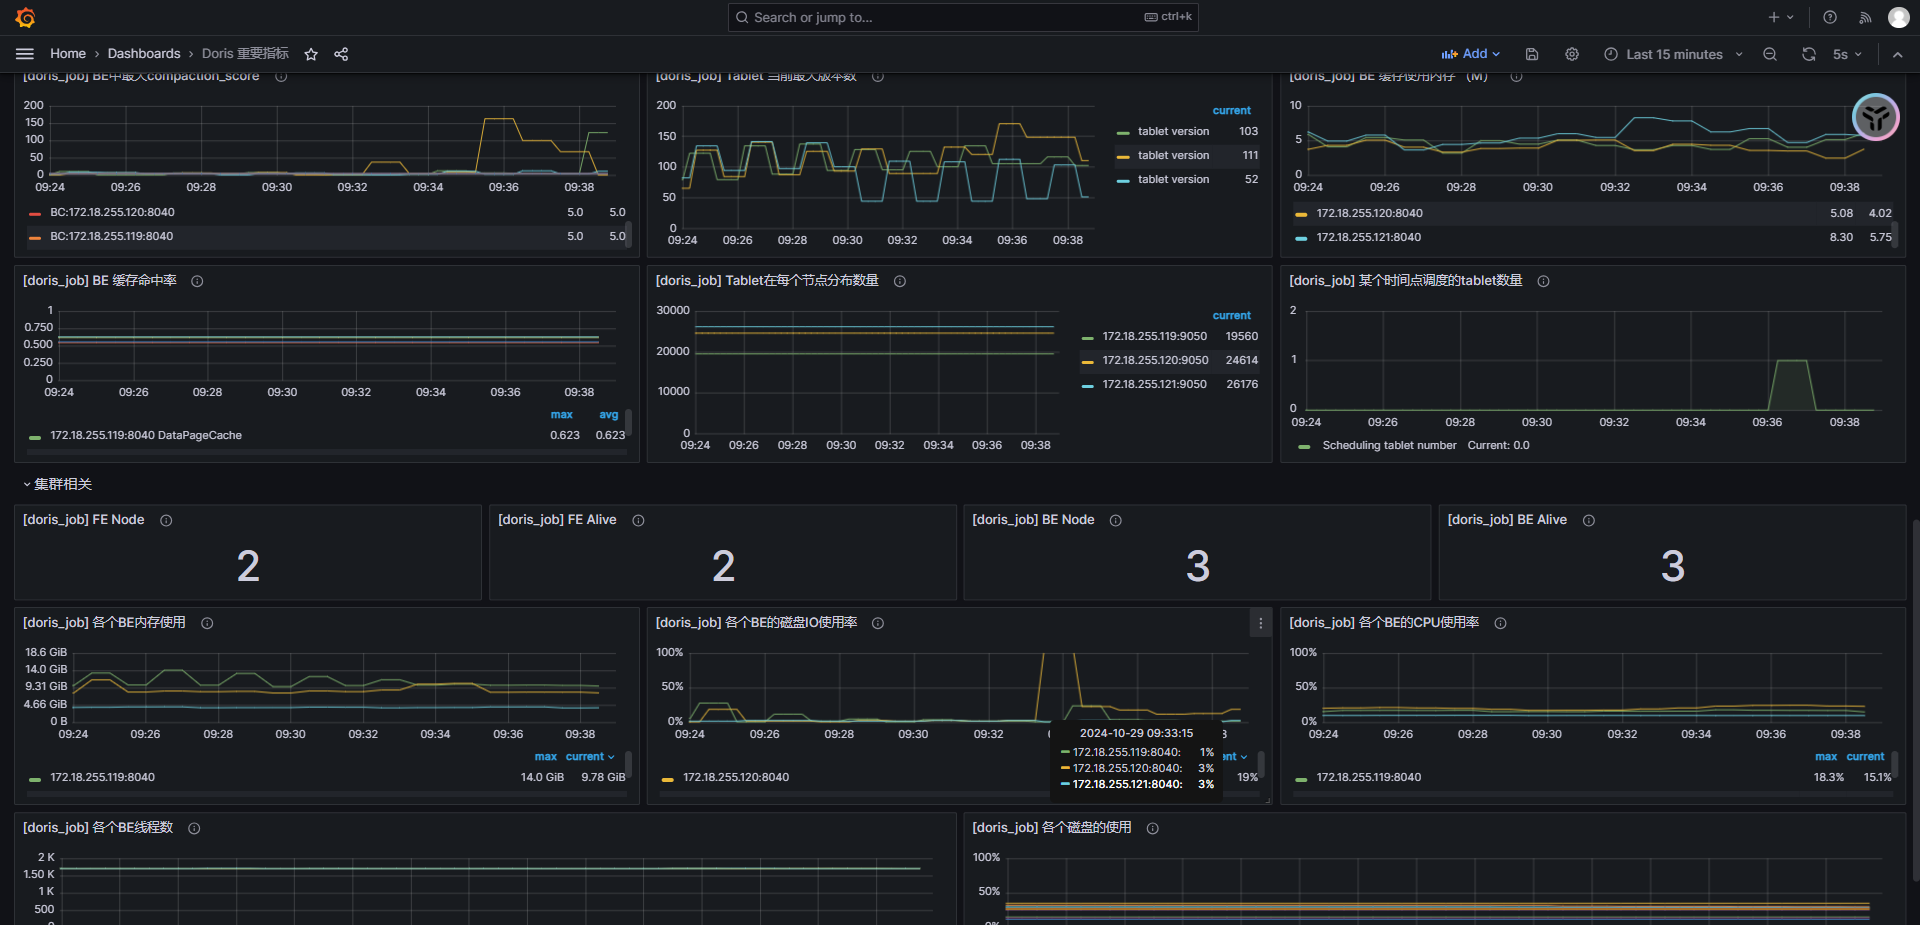
Task: Open the round floating assistant badge
Action: (1876, 117)
